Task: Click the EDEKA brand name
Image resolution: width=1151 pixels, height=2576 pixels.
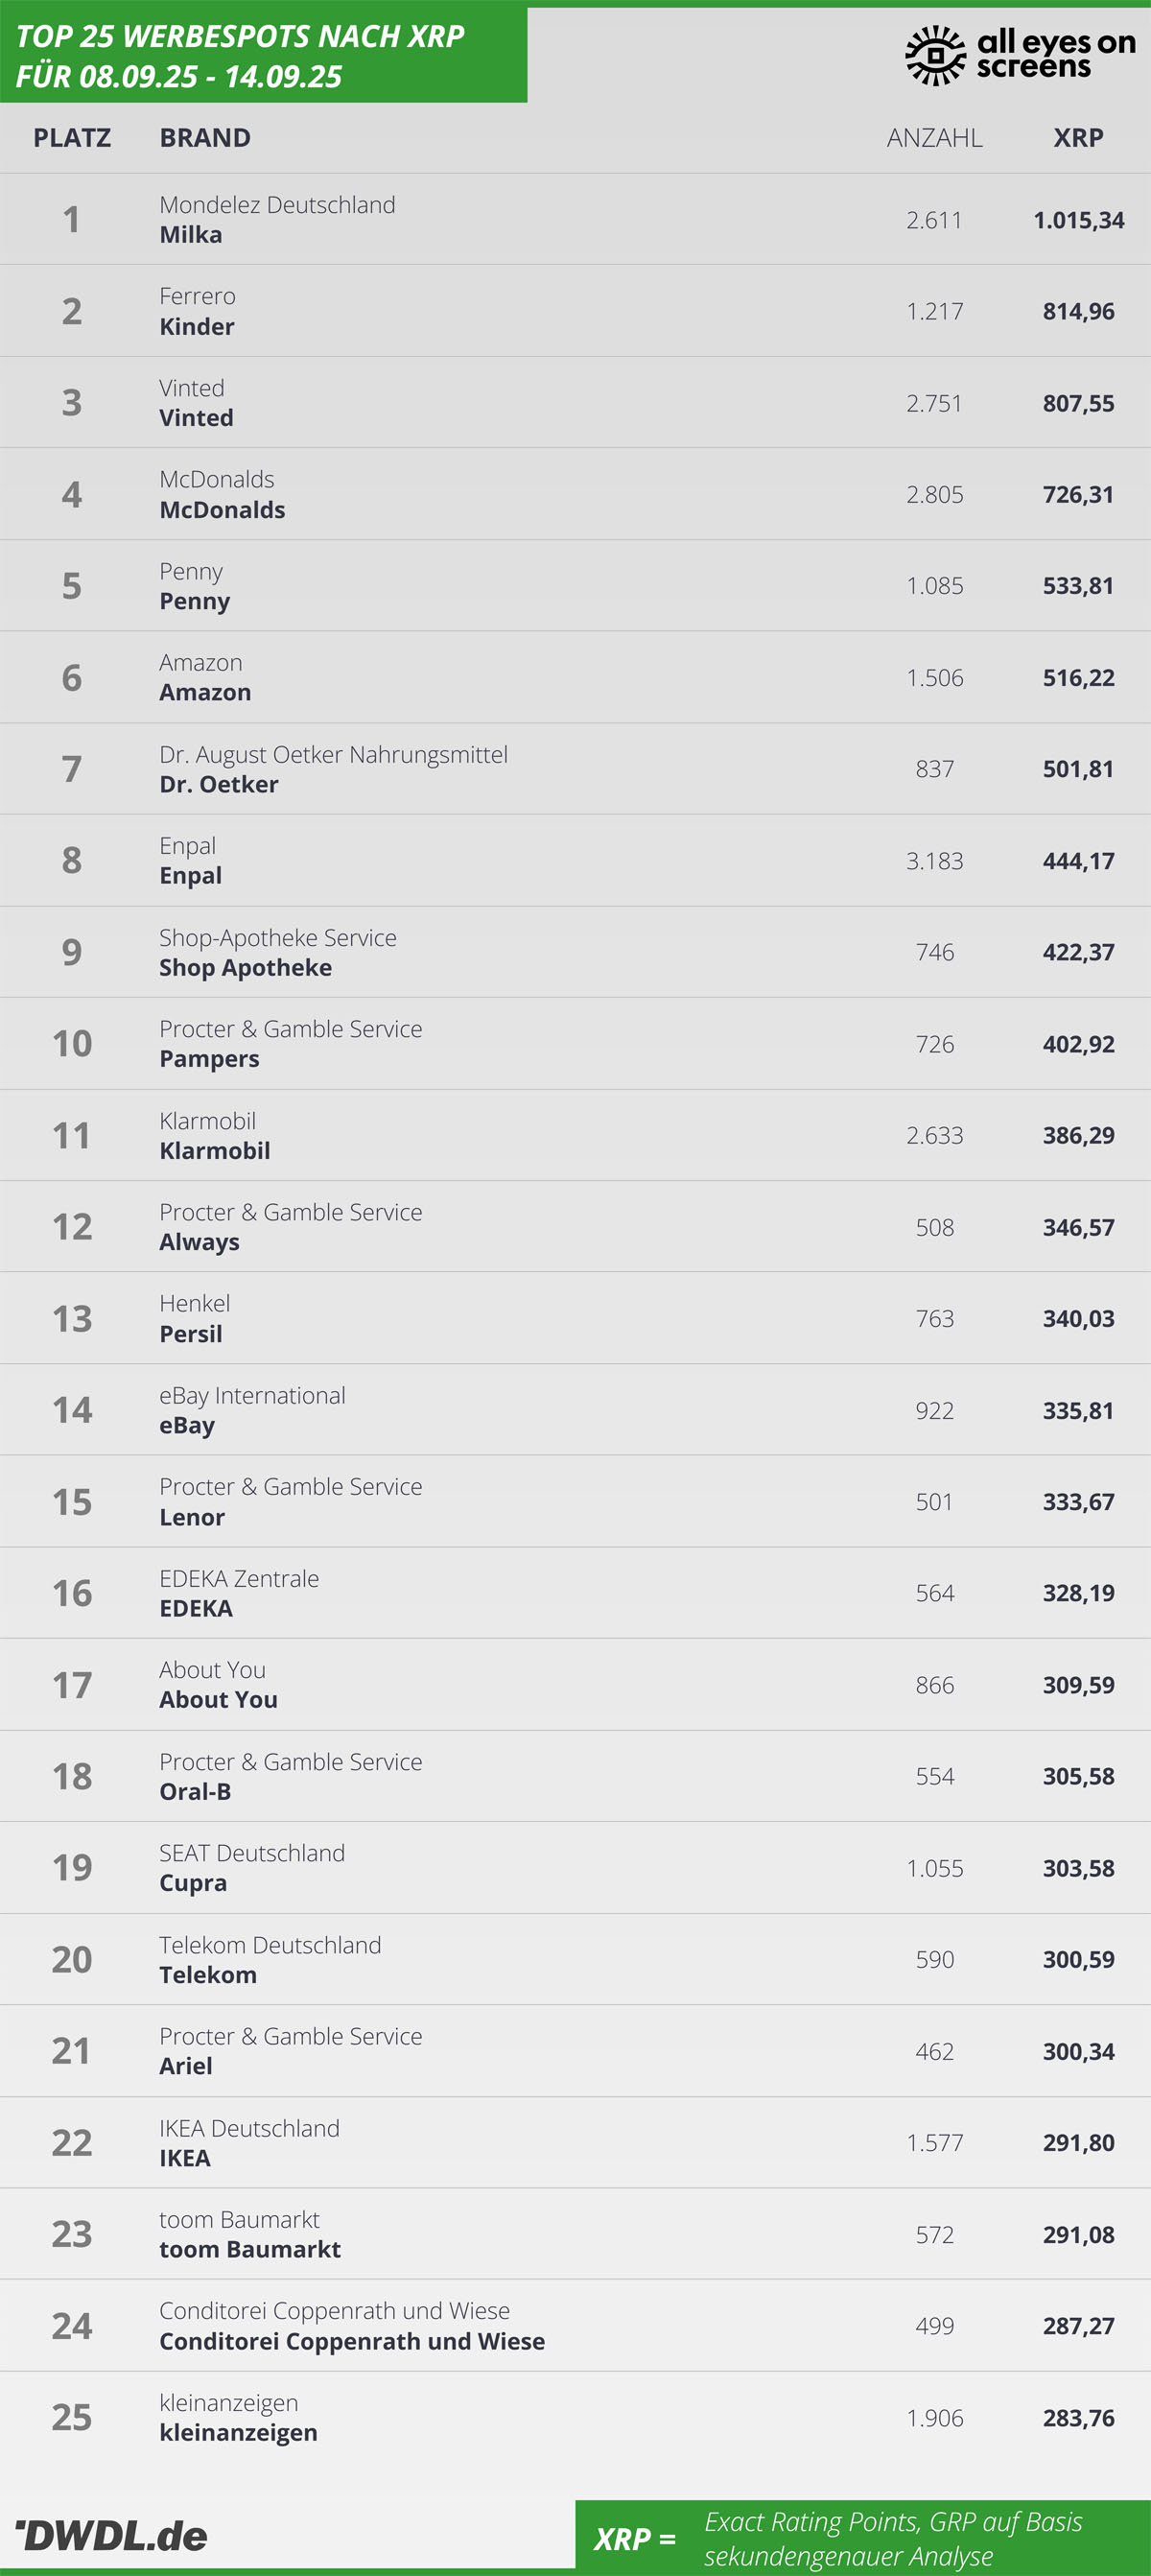Action: point(196,1608)
